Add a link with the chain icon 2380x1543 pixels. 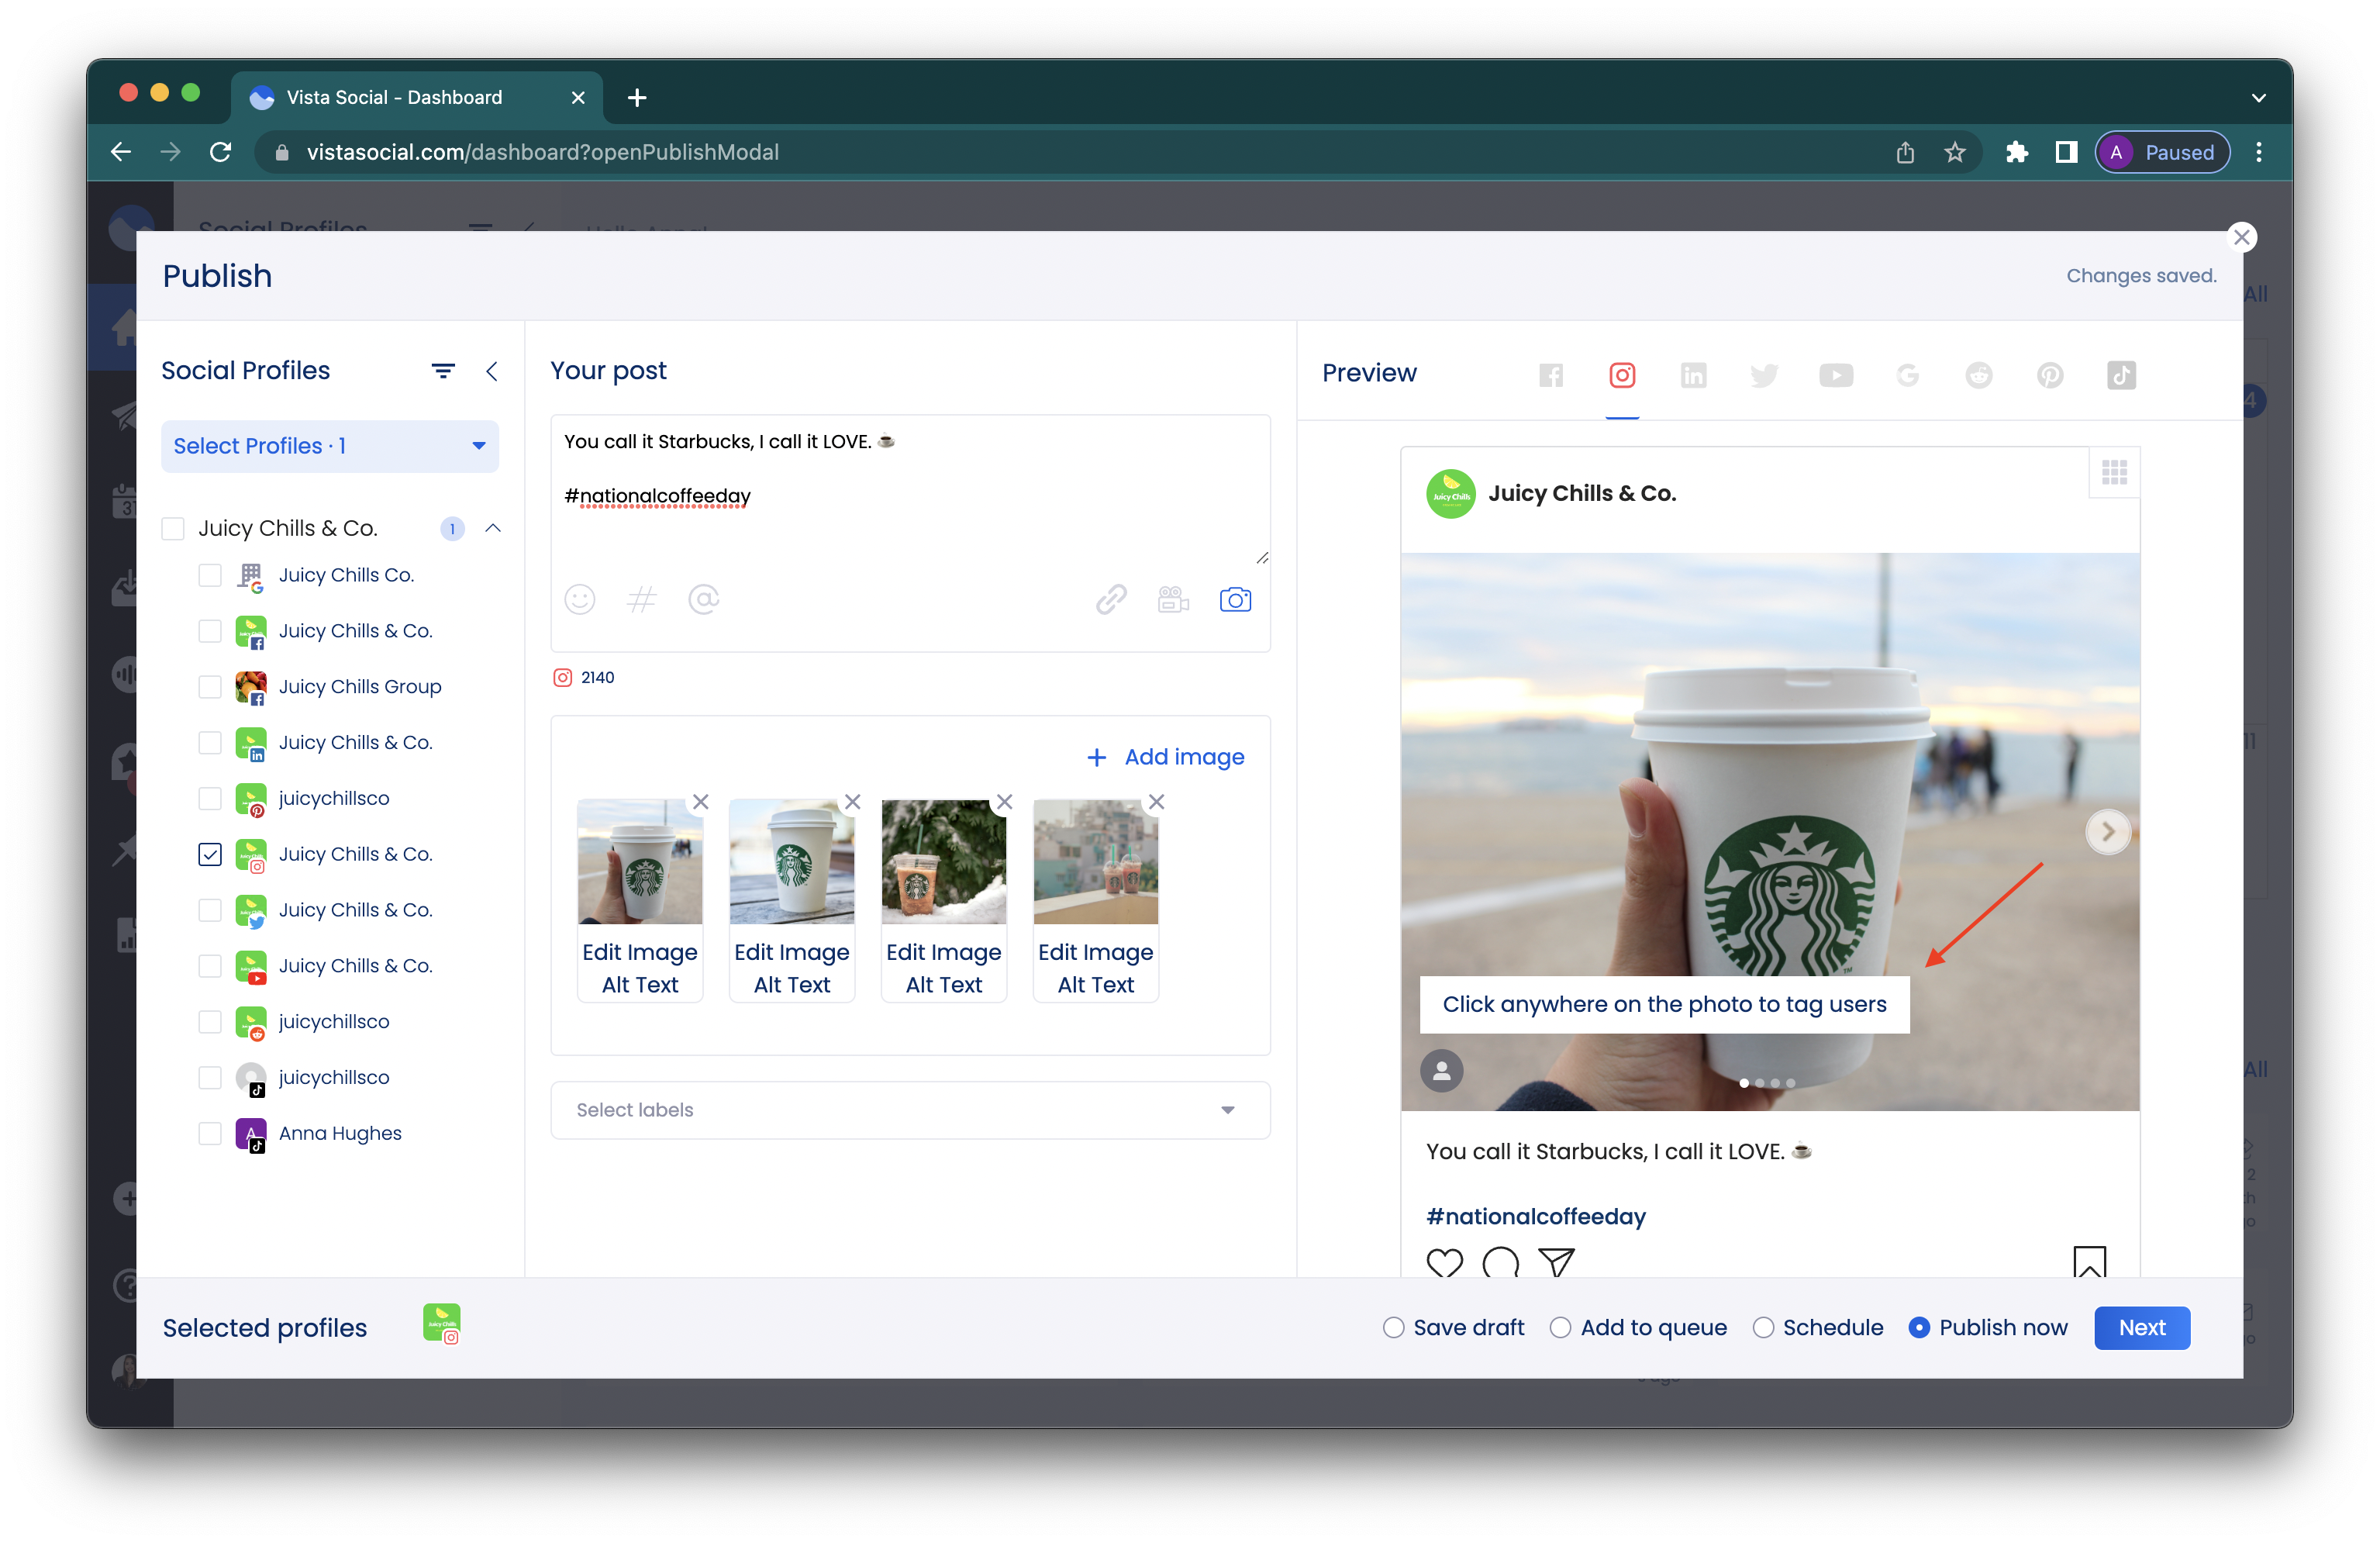point(1111,600)
